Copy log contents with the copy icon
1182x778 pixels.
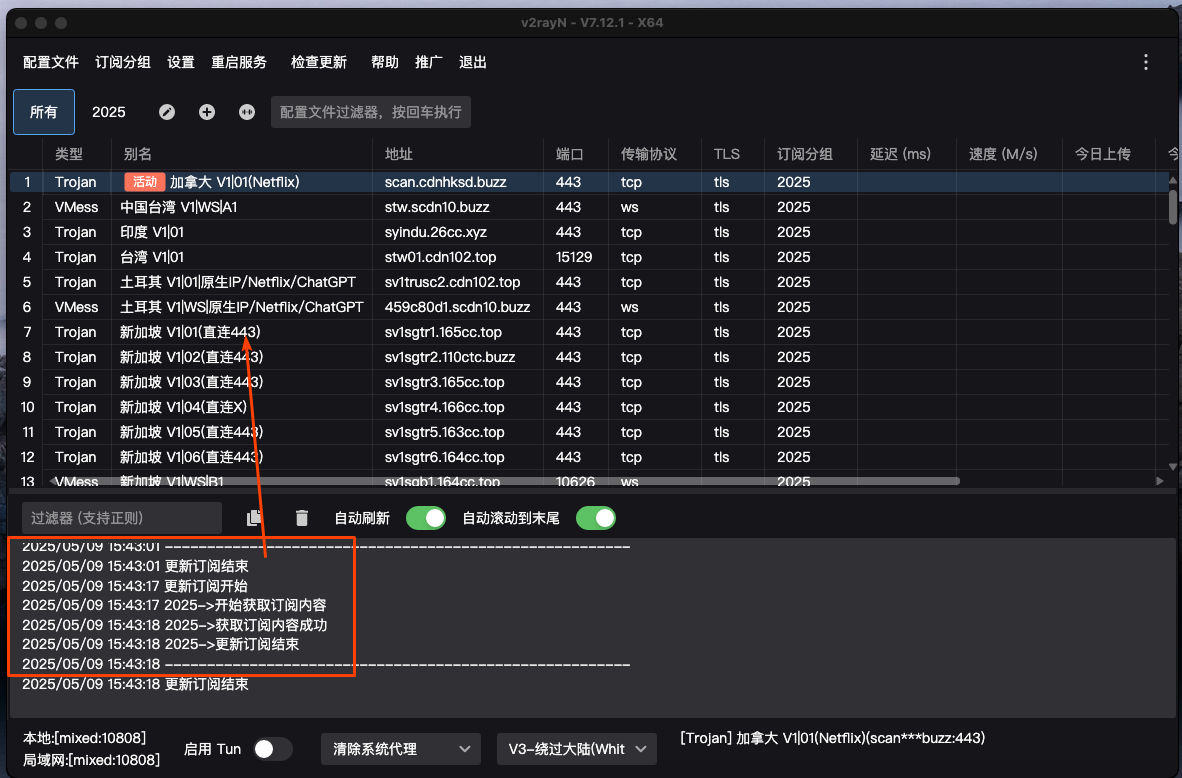tap(254, 518)
